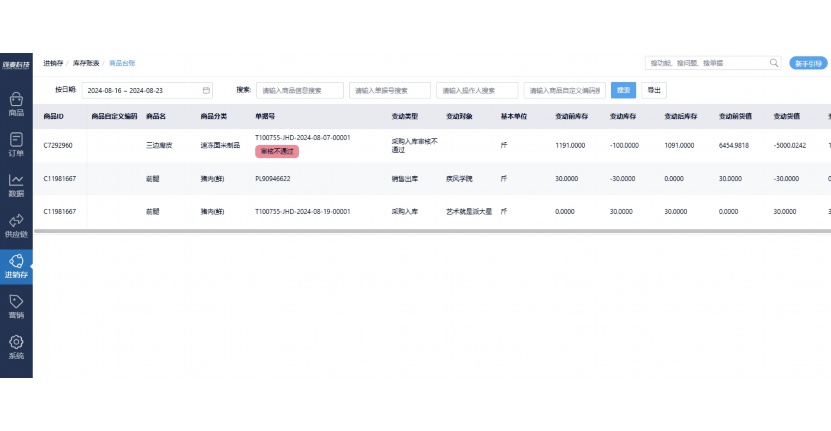This screenshot has height=431, width=831.
Task: Click the 变动货值 column header
Action: point(786,116)
